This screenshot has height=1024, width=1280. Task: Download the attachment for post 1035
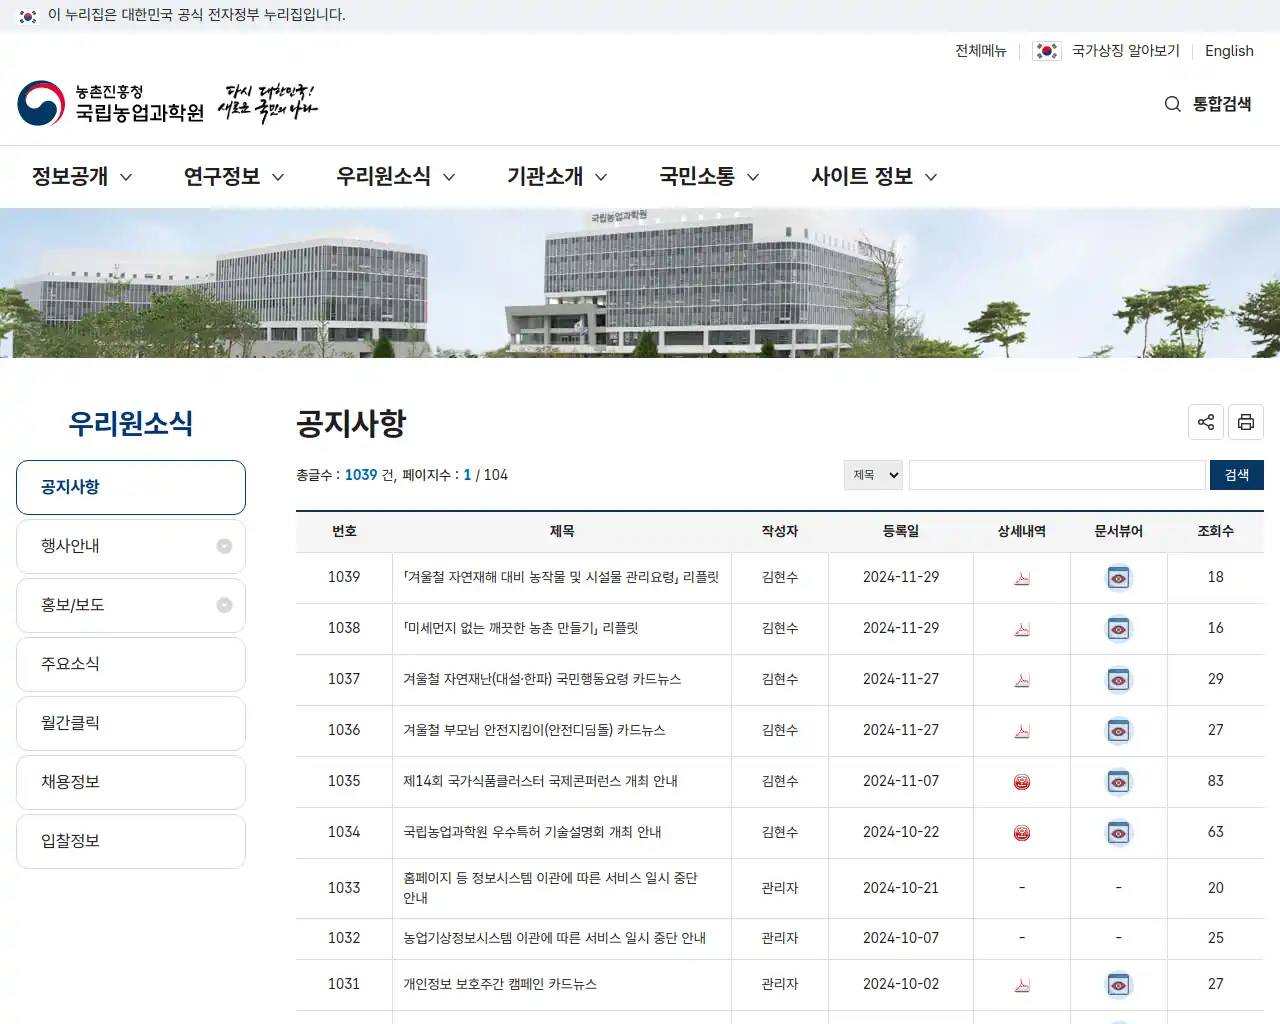point(1022,782)
